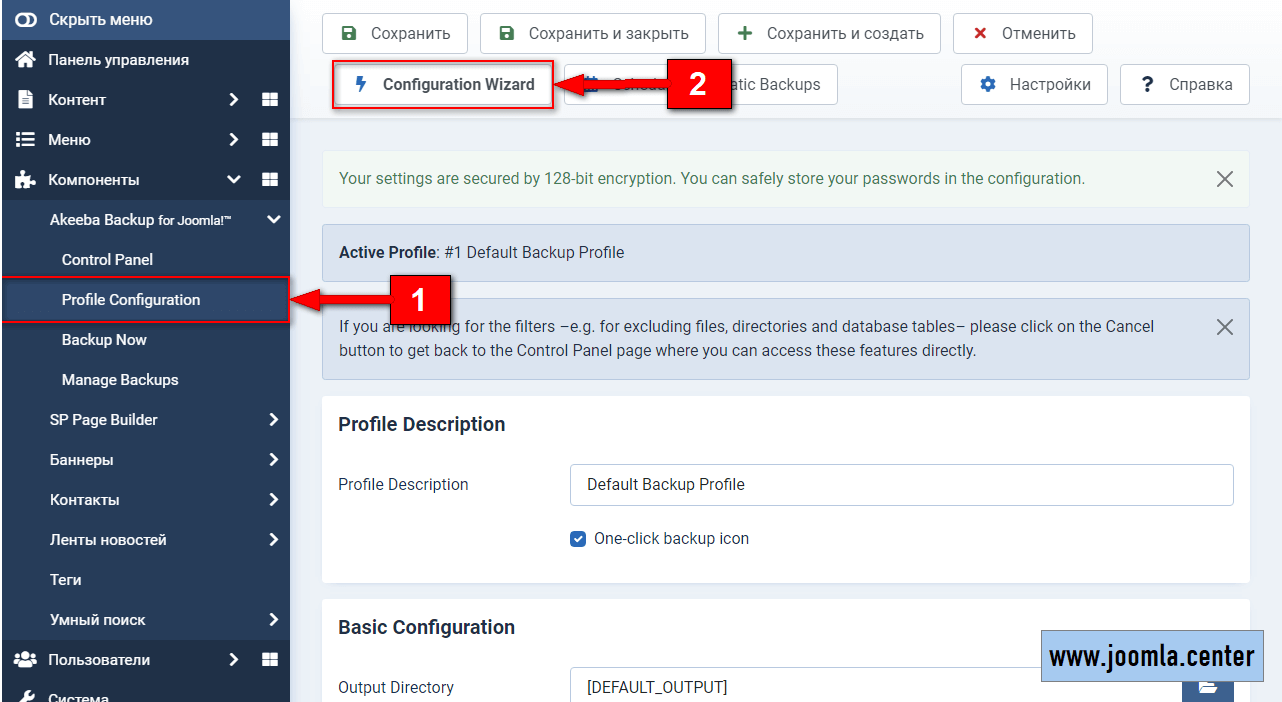
Task: Dismiss the 128-bit encryption notice
Action: point(1224,179)
